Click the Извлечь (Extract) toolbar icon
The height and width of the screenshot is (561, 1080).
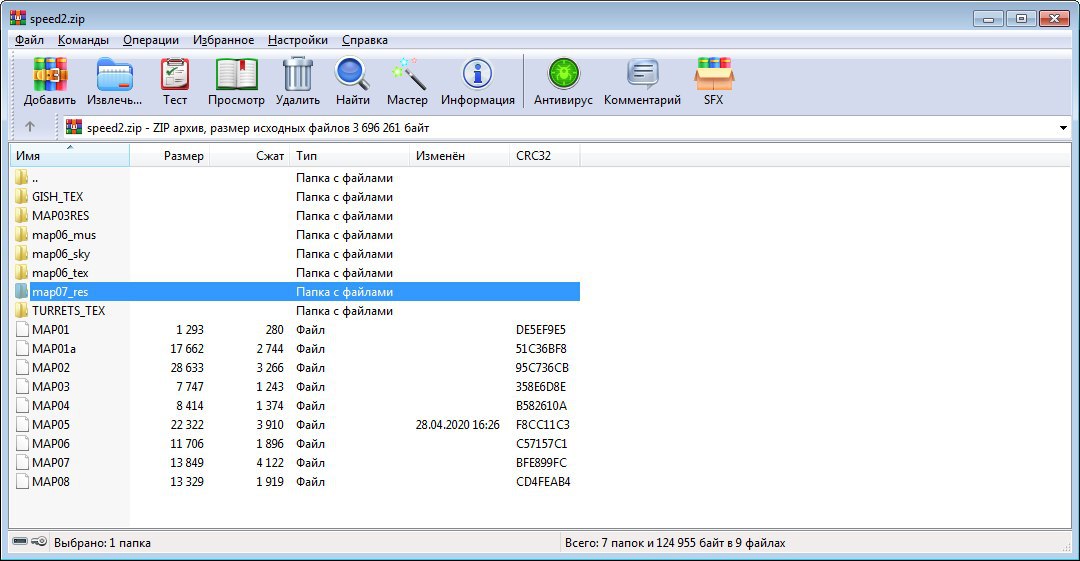[114, 74]
